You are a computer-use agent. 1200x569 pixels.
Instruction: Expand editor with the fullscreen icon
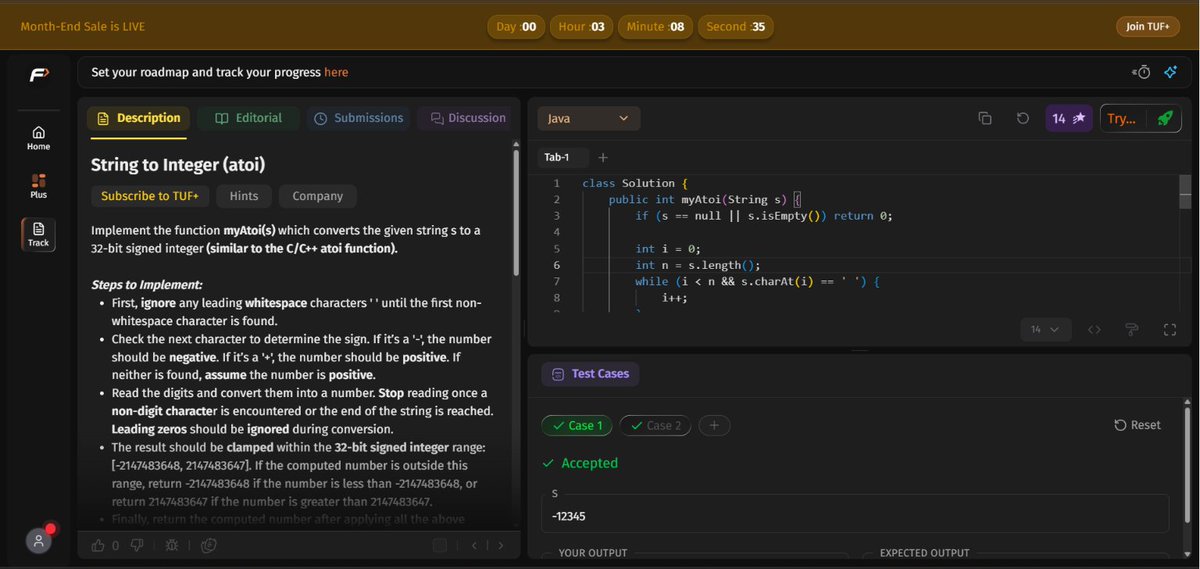tap(1170, 329)
